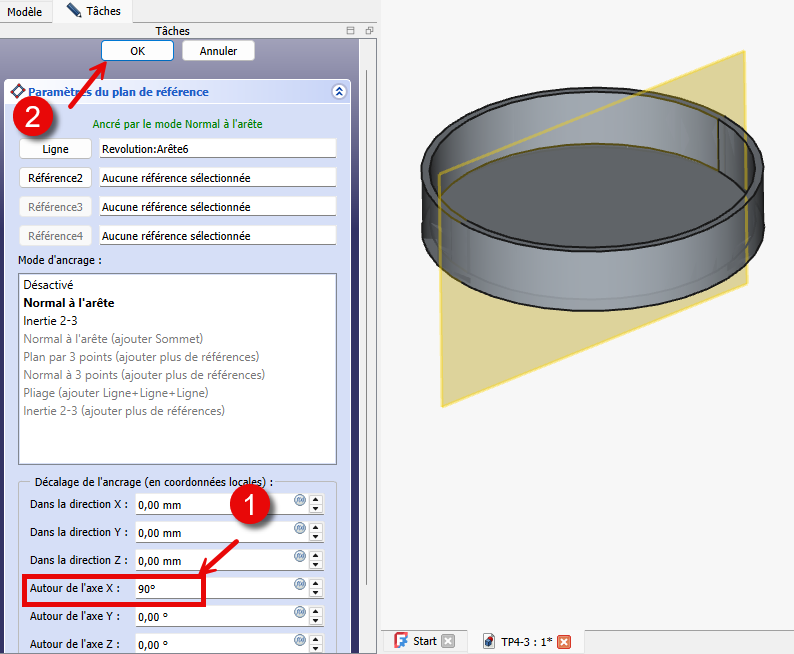The height and width of the screenshot is (654, 794).
Task: Close the TP4-3 document tab
Action: [564, 641]
